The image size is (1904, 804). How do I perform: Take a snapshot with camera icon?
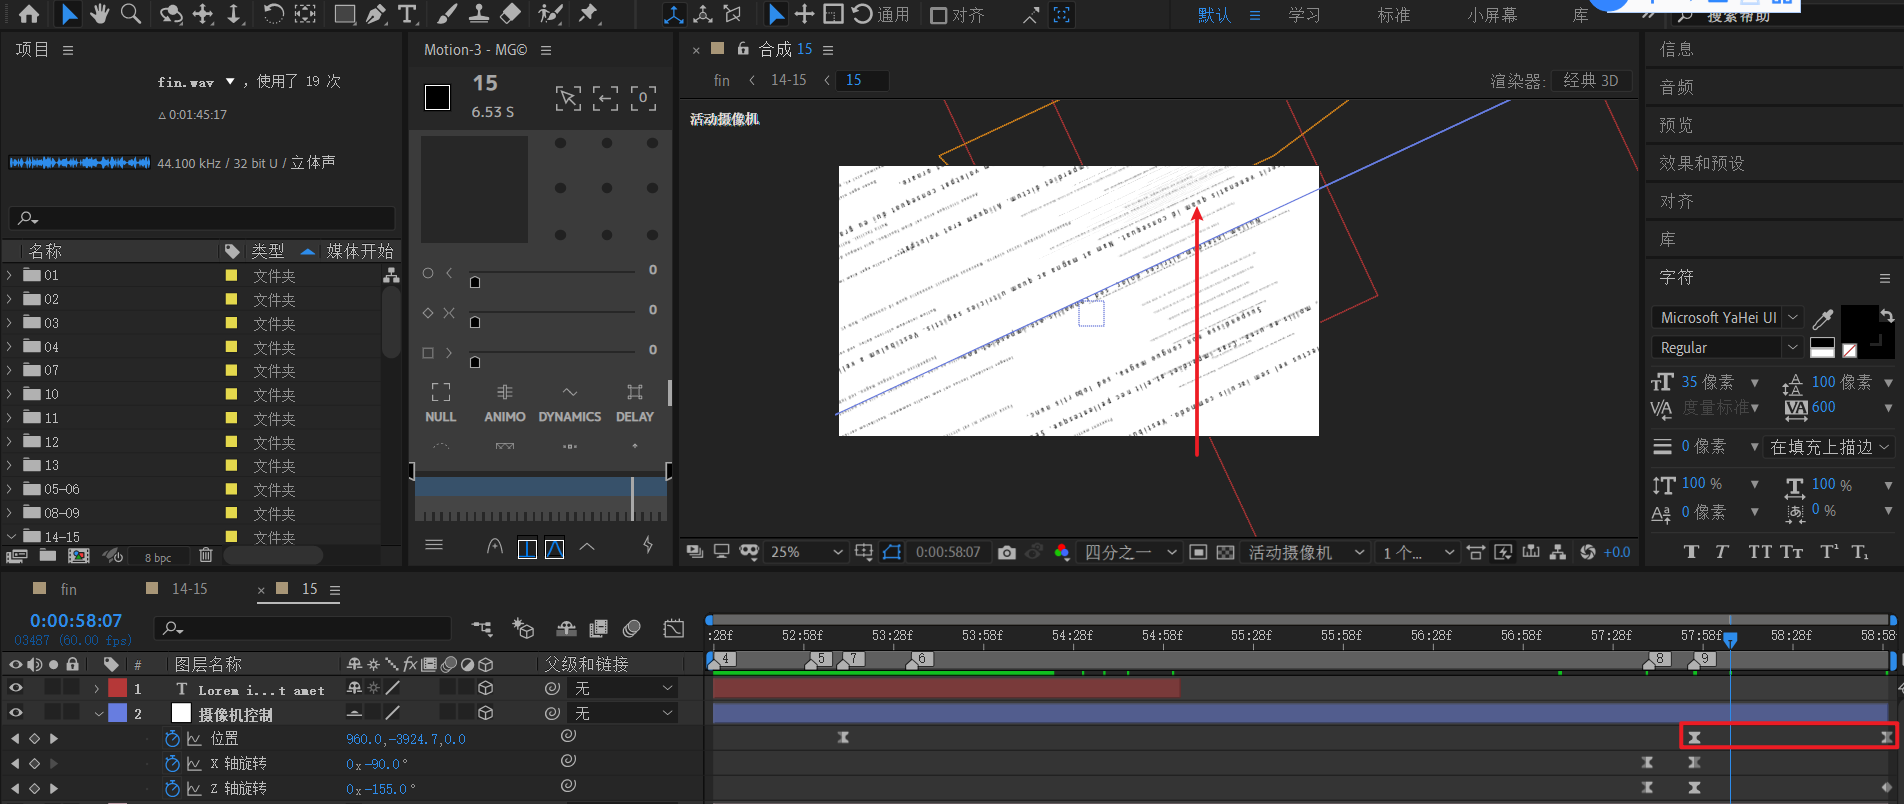(1007, 552)
